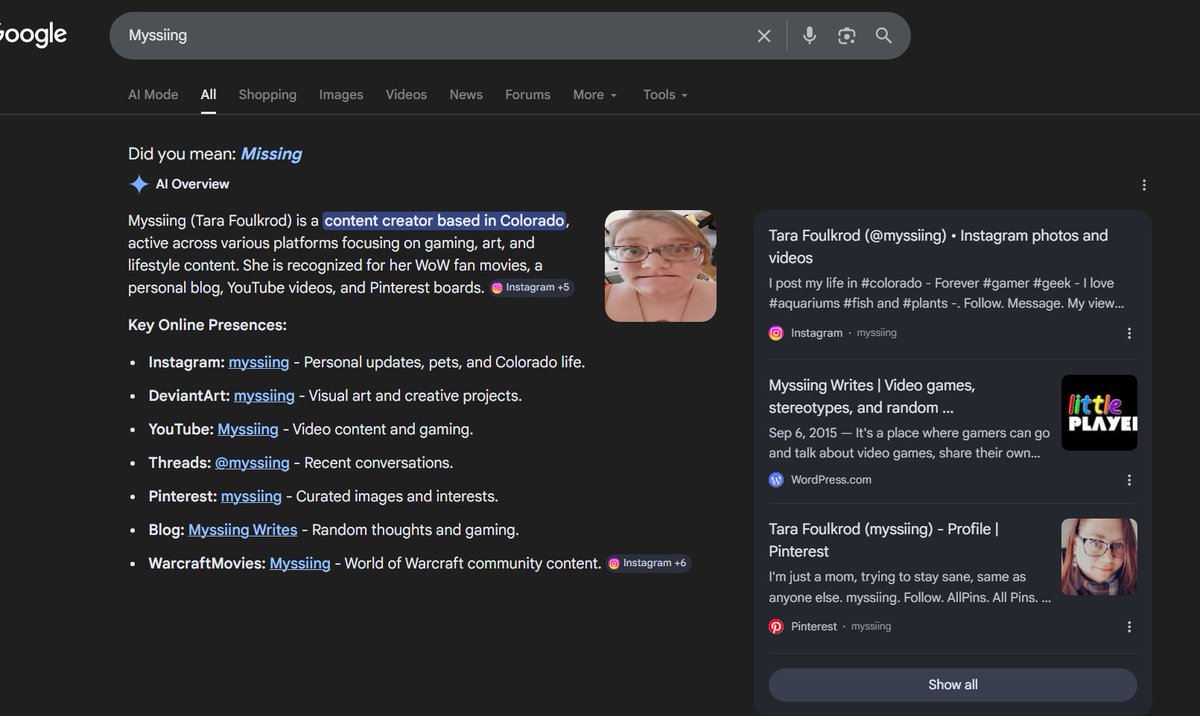Click the Instagram +5 source chip
1200x716 pixels.
532,288
